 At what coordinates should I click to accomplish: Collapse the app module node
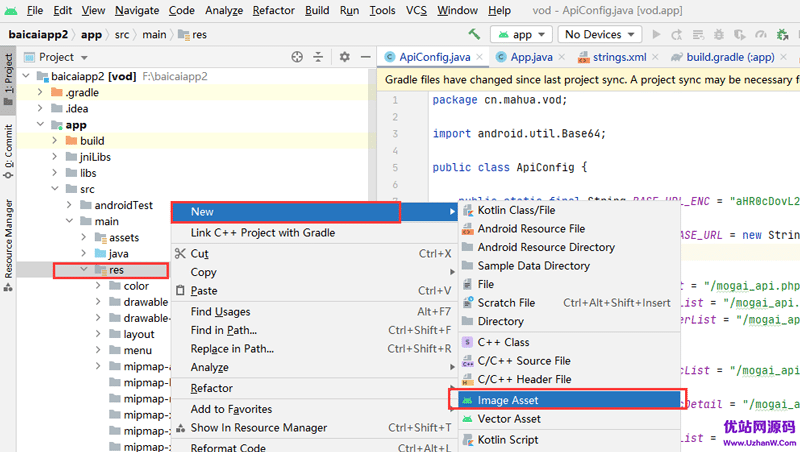tap(40, 124)
